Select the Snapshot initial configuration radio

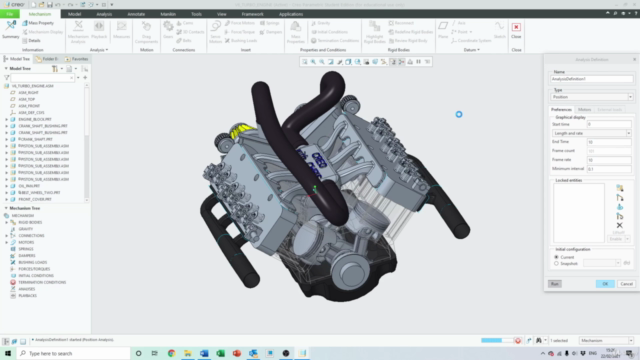[x=556, y=264]
